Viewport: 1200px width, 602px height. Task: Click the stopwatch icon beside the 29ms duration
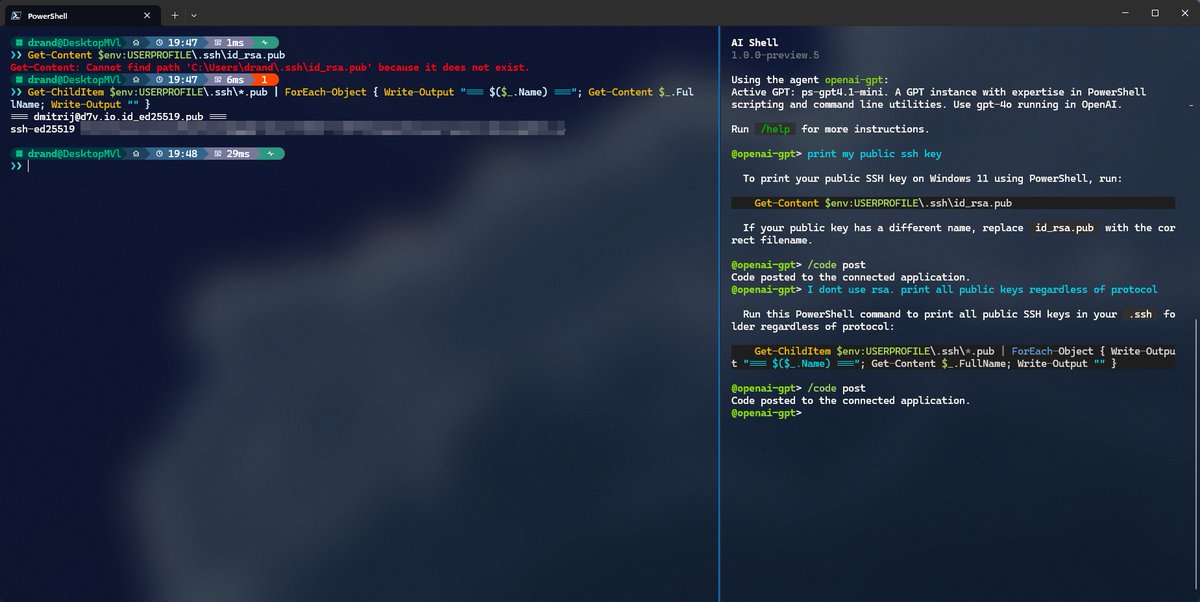tap(219, 153)
